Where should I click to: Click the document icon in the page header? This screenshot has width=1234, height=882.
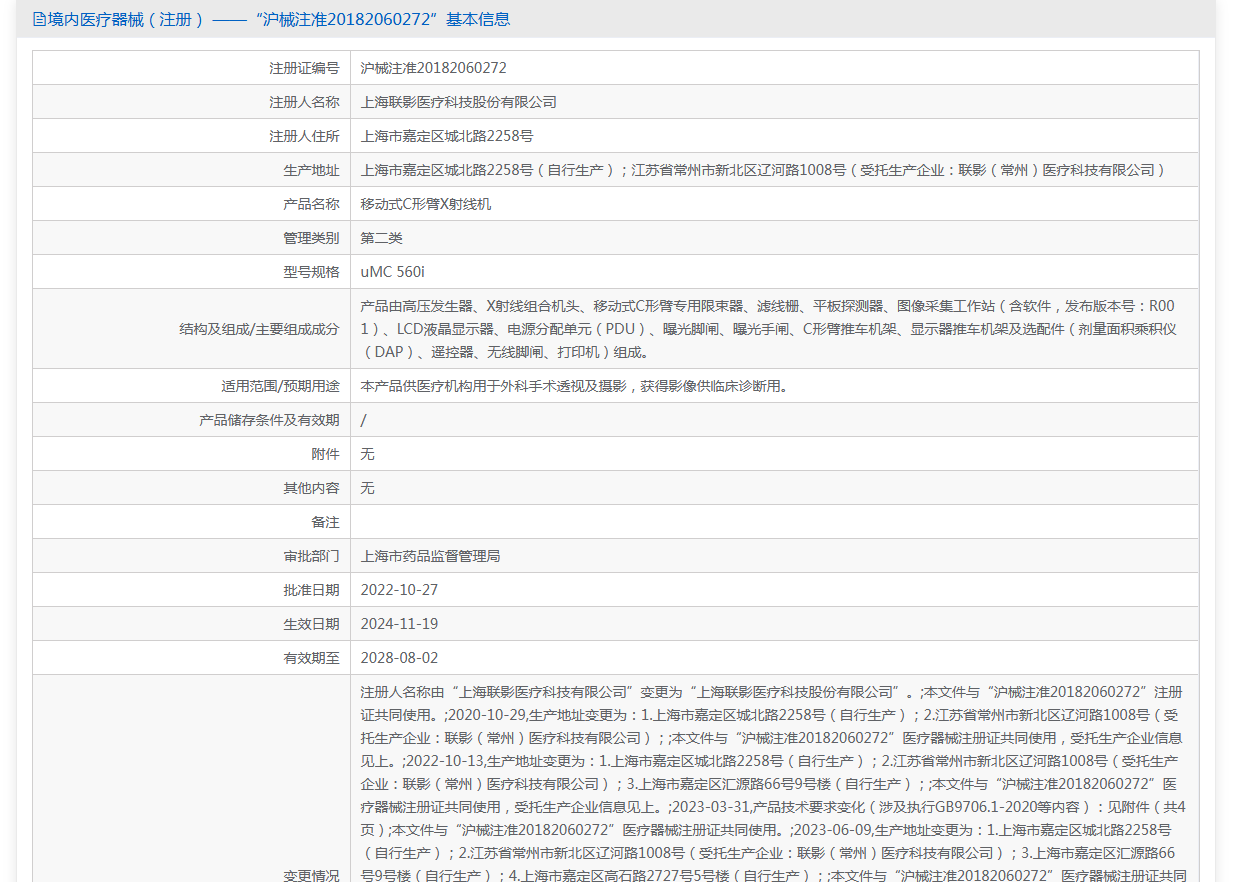tap(39, 19)
